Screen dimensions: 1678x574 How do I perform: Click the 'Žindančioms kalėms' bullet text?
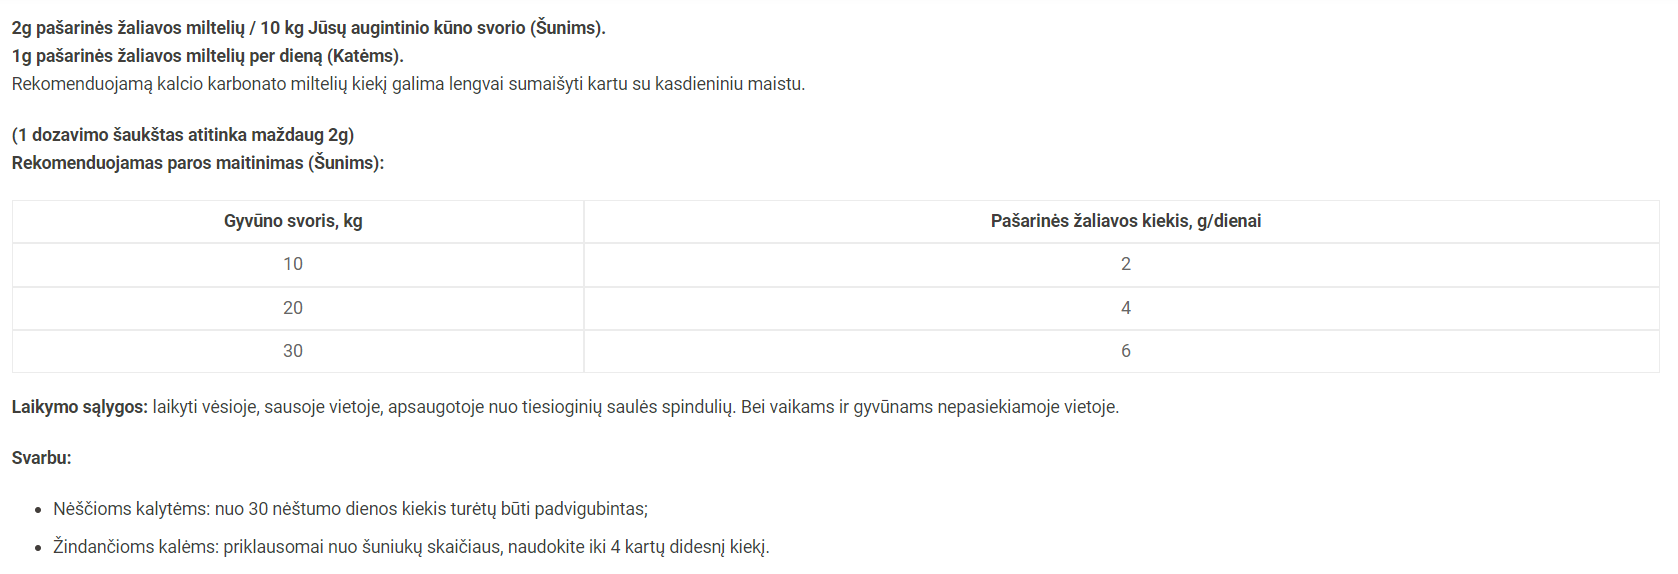[411, 547]
